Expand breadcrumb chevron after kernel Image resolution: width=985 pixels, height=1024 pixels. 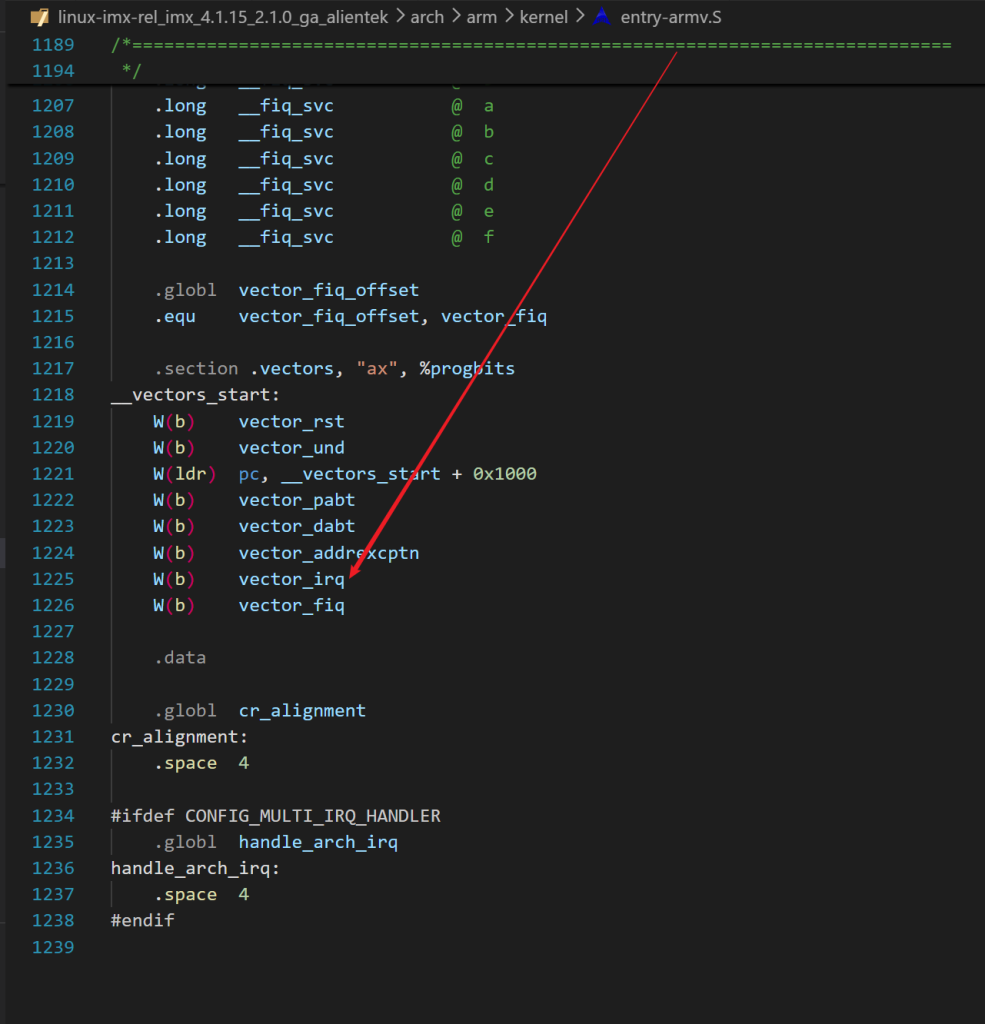pyautogui.click(x=579, y=17)
